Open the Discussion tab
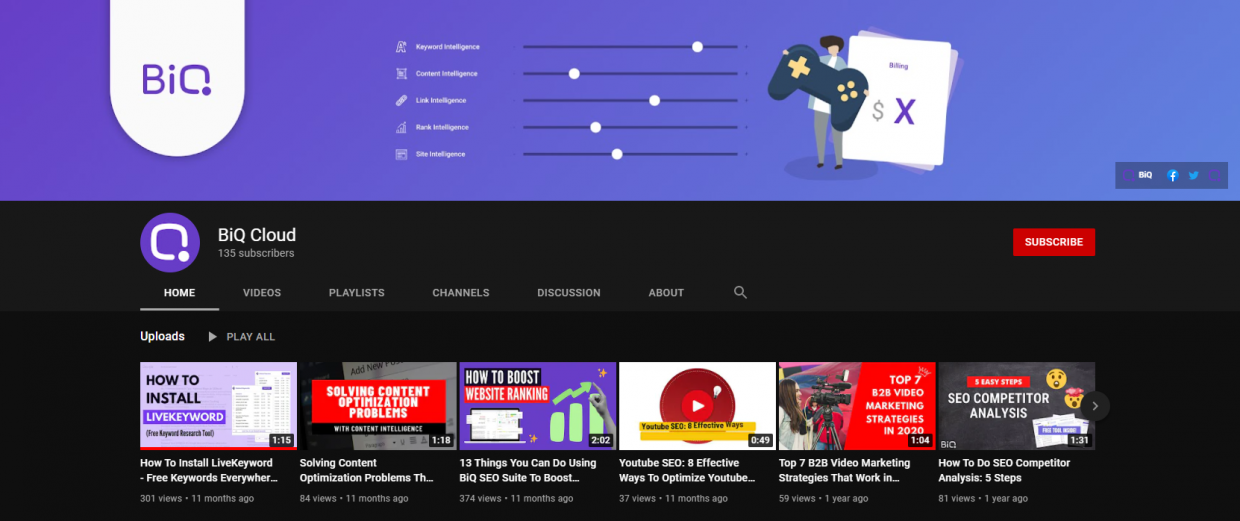Viewport: 1240px width, 521px height. click(569, 293)
